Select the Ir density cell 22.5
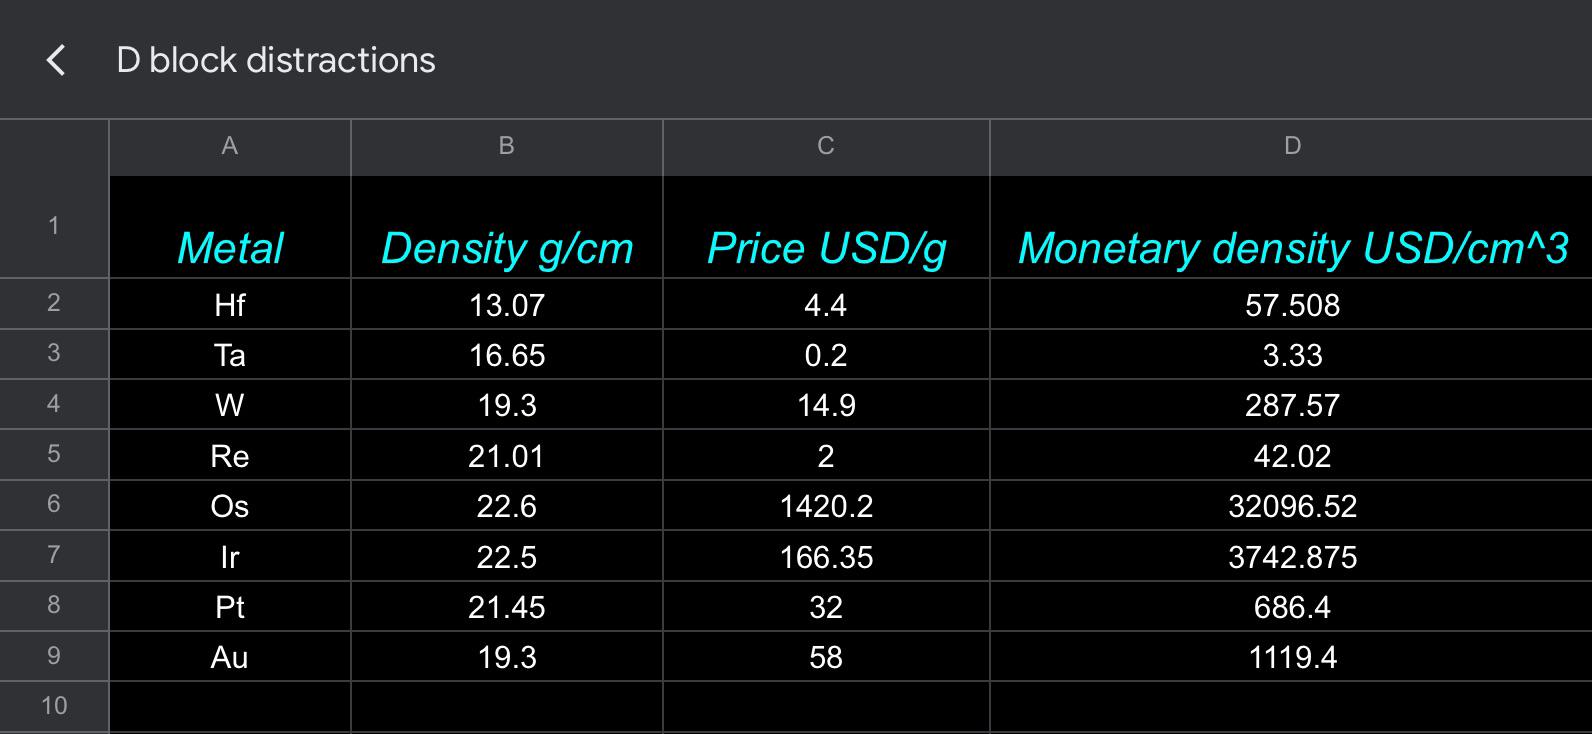This screenshot has height=734, width=1592. 507,557
